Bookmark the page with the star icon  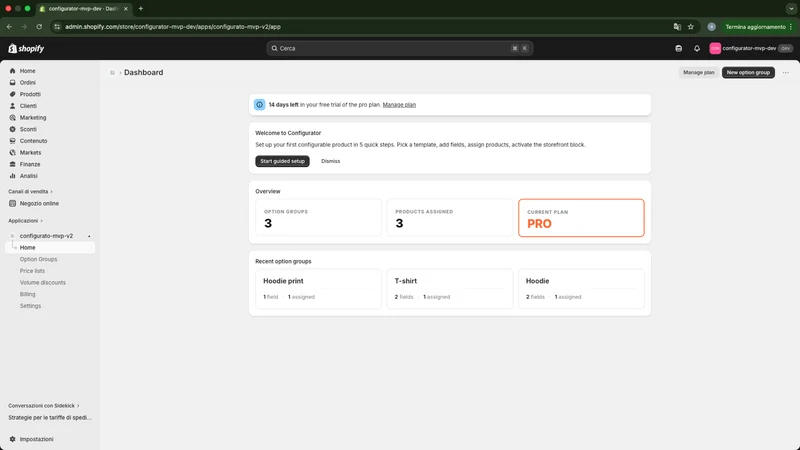691,27
